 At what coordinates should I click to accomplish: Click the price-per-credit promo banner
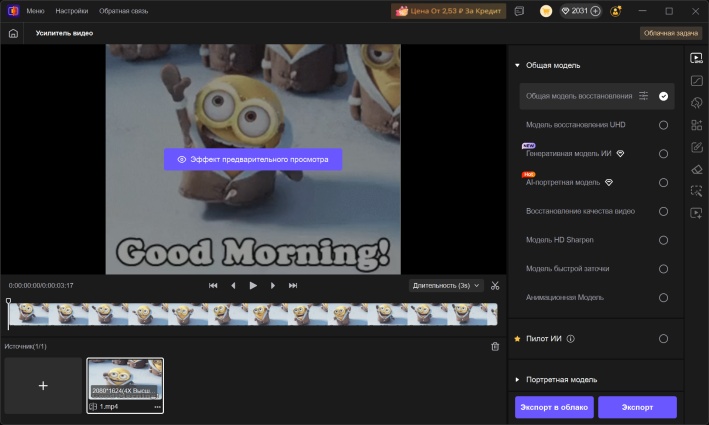click(x=448, y=11)
